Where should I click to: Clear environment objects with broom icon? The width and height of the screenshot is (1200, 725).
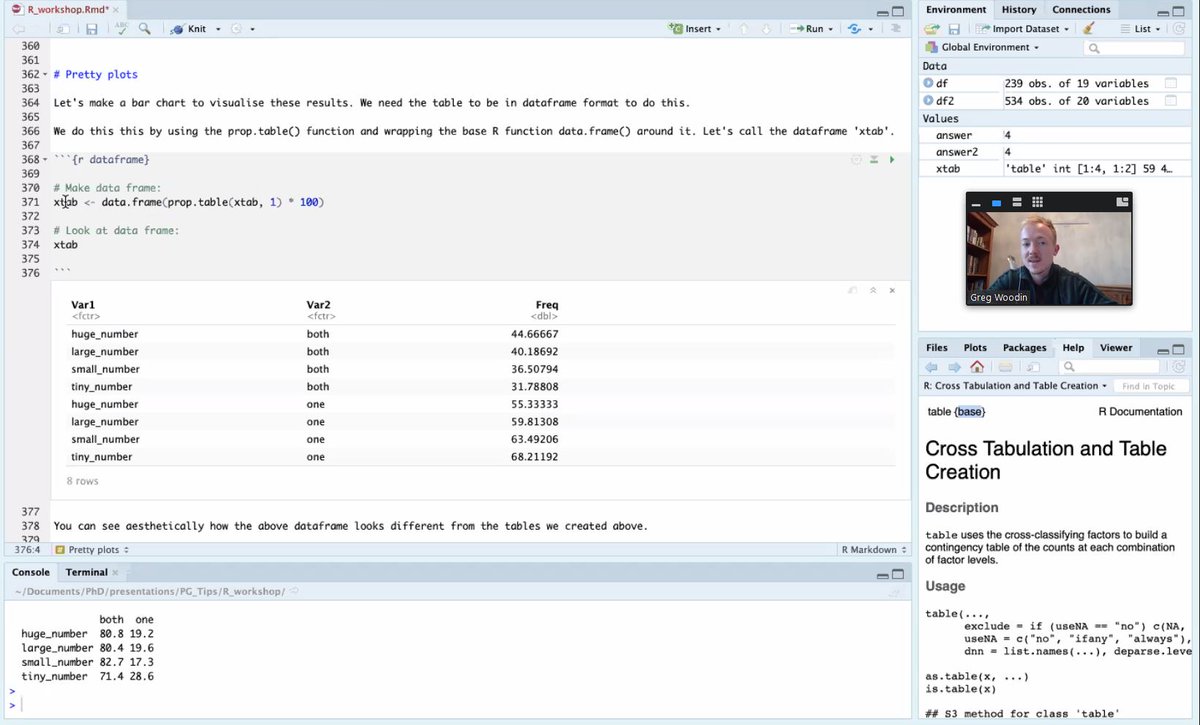(1089, 29)
